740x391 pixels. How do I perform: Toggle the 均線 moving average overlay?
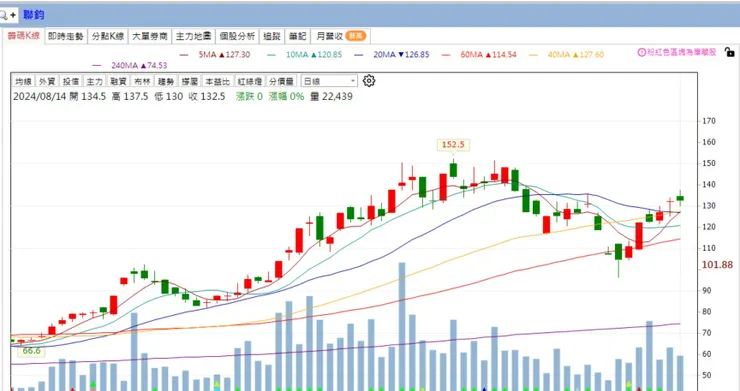(23, 81)
